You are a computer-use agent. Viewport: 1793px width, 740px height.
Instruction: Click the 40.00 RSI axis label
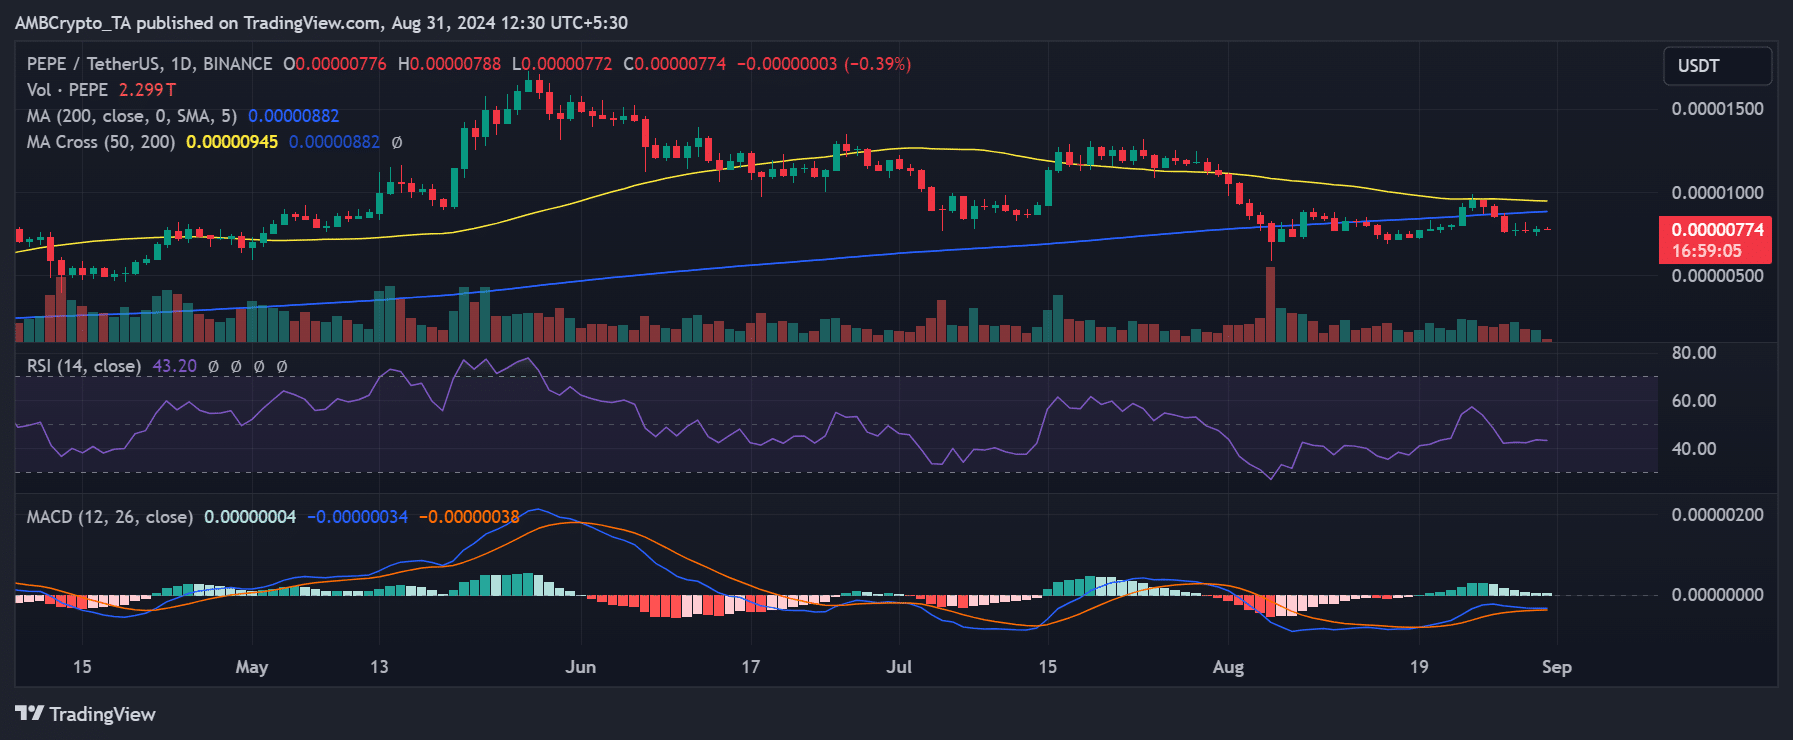1694,449
